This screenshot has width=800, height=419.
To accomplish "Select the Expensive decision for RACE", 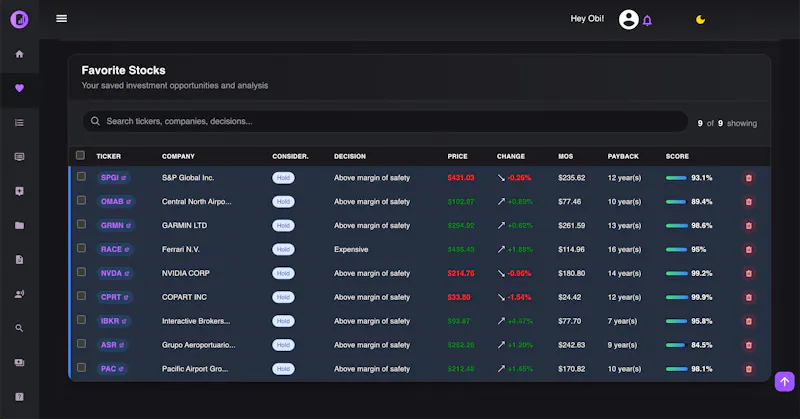I will coord(351,250).
